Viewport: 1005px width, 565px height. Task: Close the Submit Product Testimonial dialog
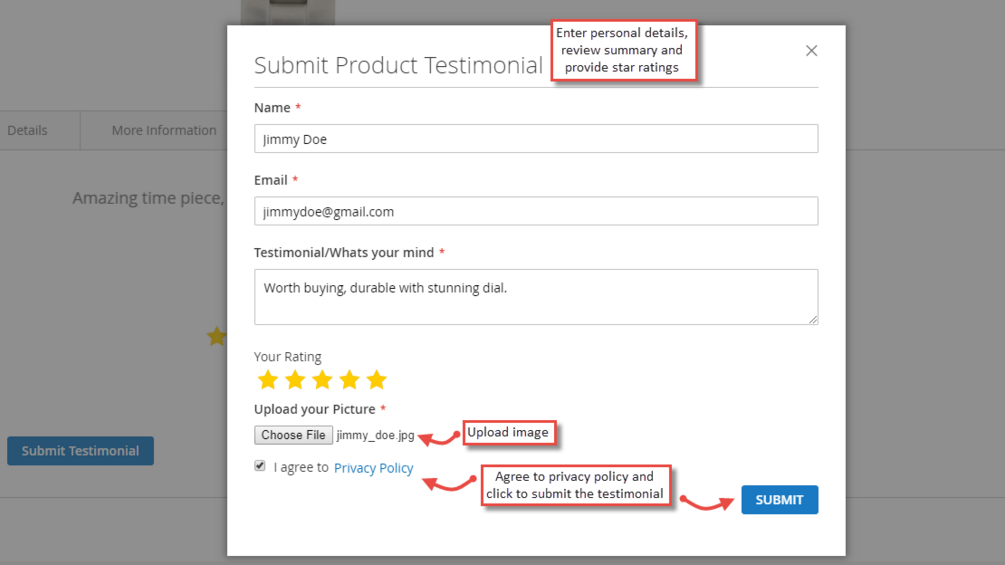[x=811, y=51]
